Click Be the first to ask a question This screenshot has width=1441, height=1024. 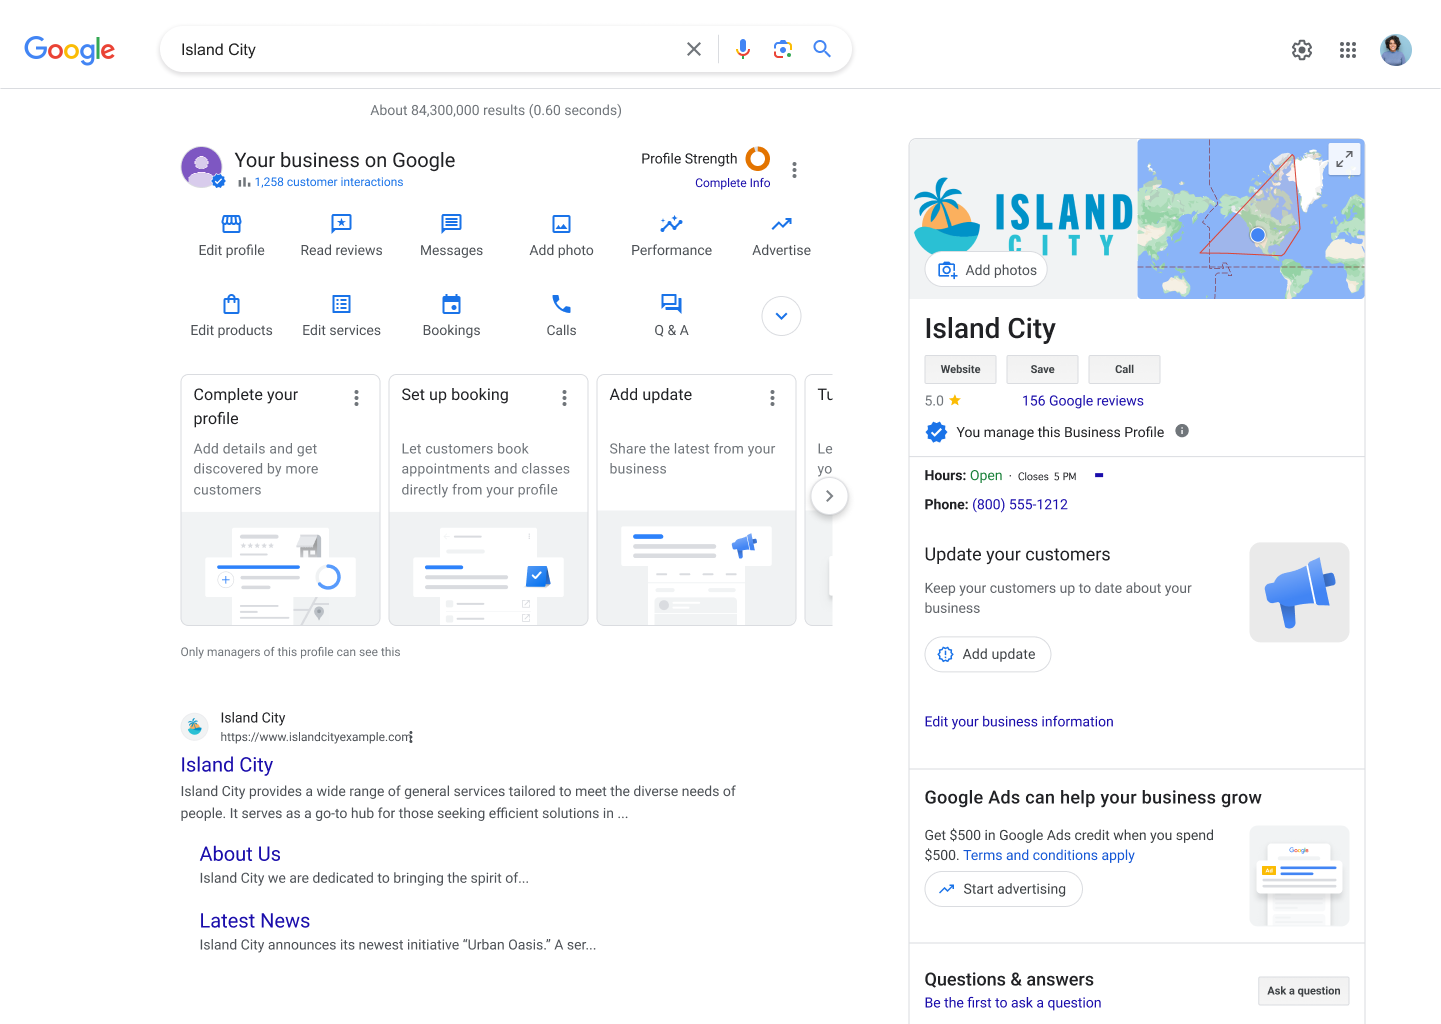[x=1012, y=1003]
